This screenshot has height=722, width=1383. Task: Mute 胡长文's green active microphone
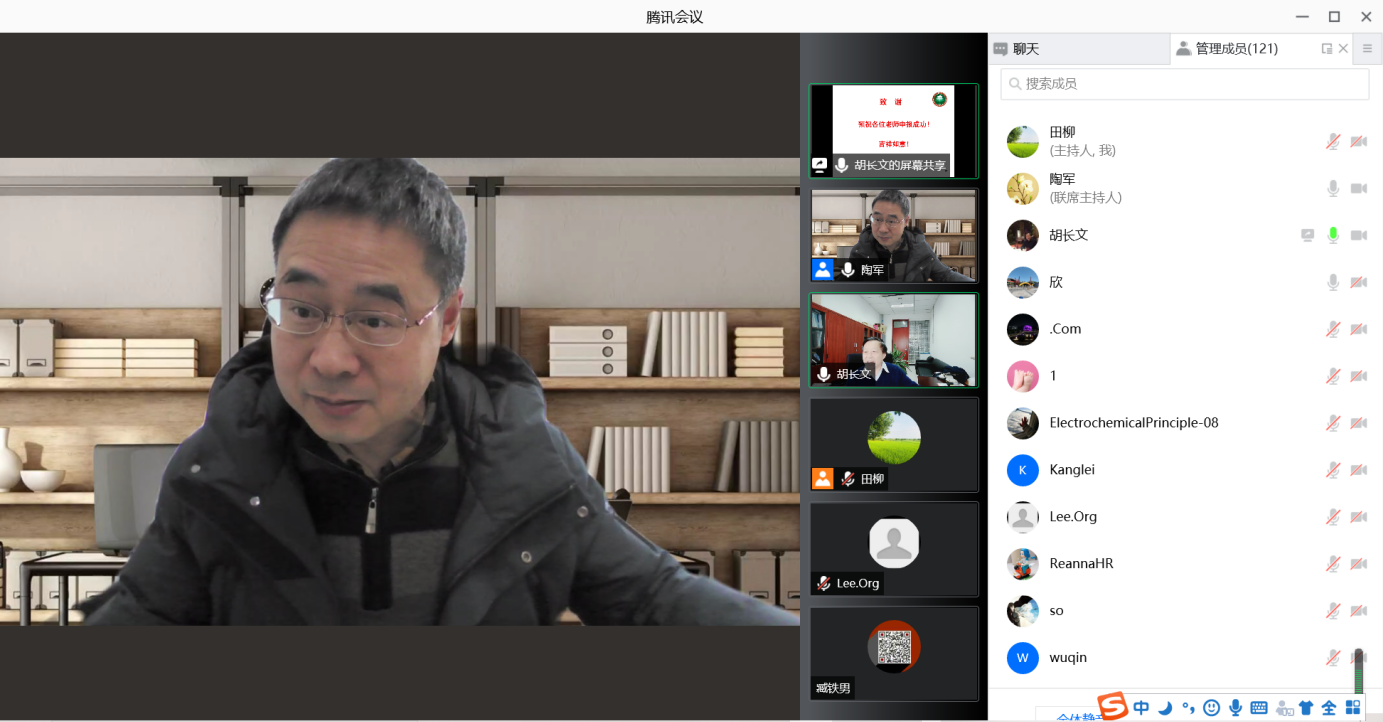(1333, 235)
